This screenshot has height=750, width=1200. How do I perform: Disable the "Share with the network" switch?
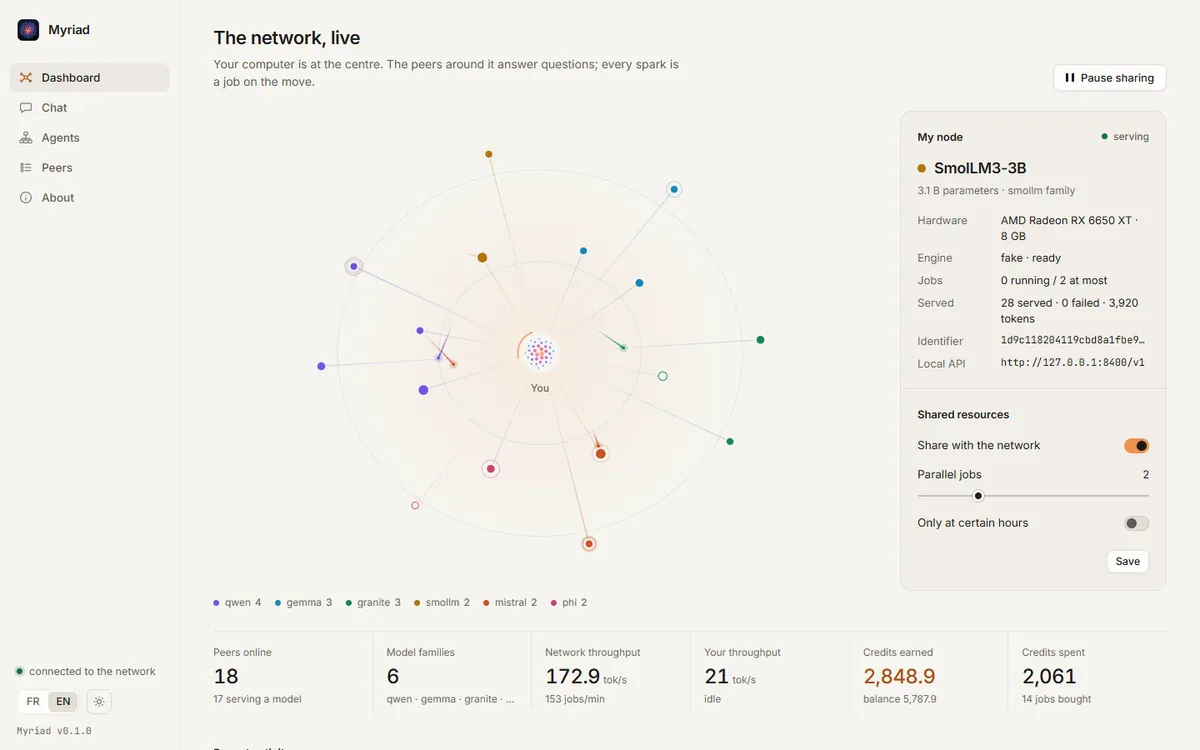(1136, 445)
